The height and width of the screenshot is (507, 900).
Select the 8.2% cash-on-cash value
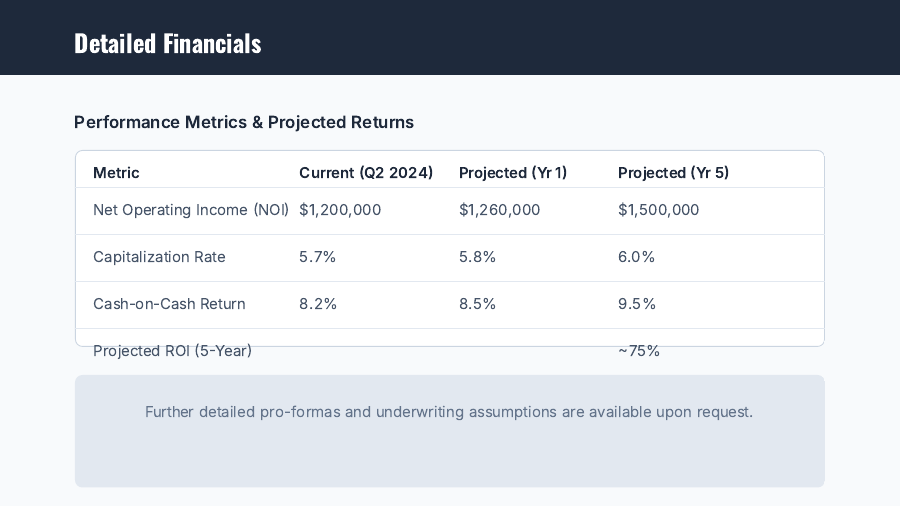pyautogui.click(x=317, y=304)
